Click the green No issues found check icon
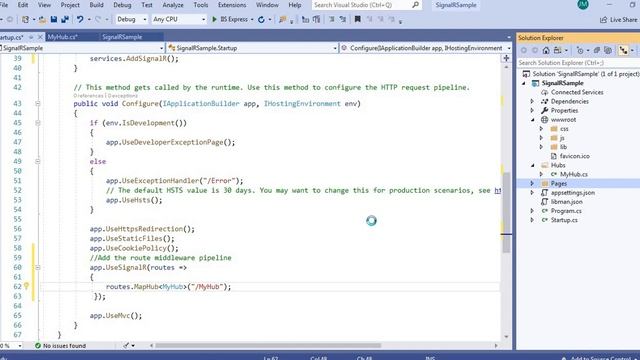640x360 pixels. 38,345
